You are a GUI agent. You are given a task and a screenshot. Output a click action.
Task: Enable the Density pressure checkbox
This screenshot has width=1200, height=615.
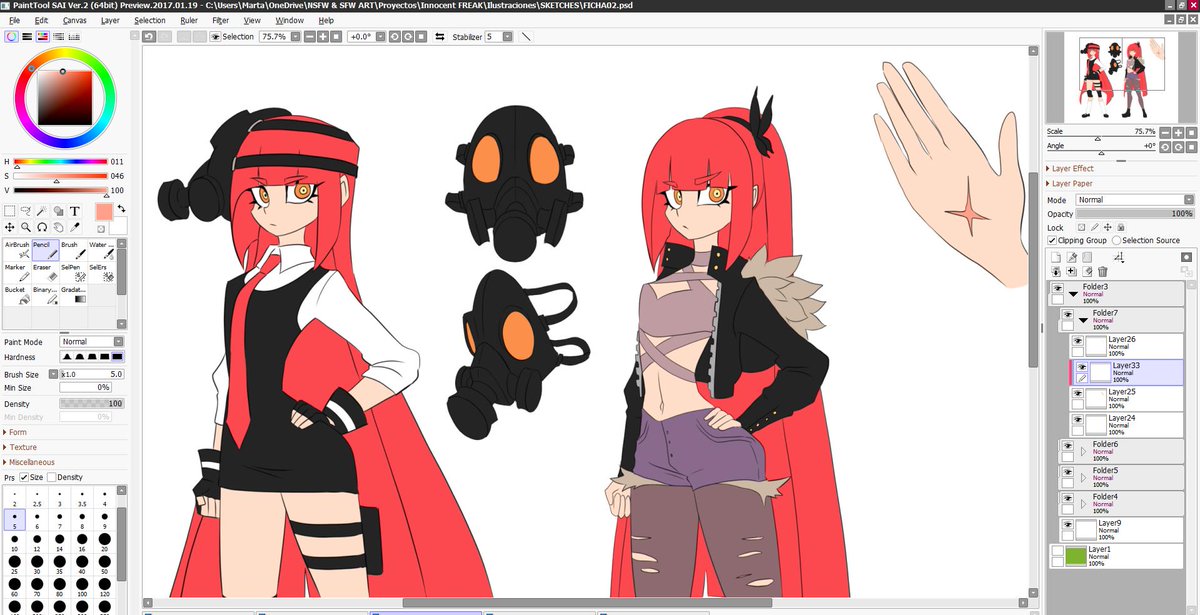pyautogui.click(x=51, y=477)
